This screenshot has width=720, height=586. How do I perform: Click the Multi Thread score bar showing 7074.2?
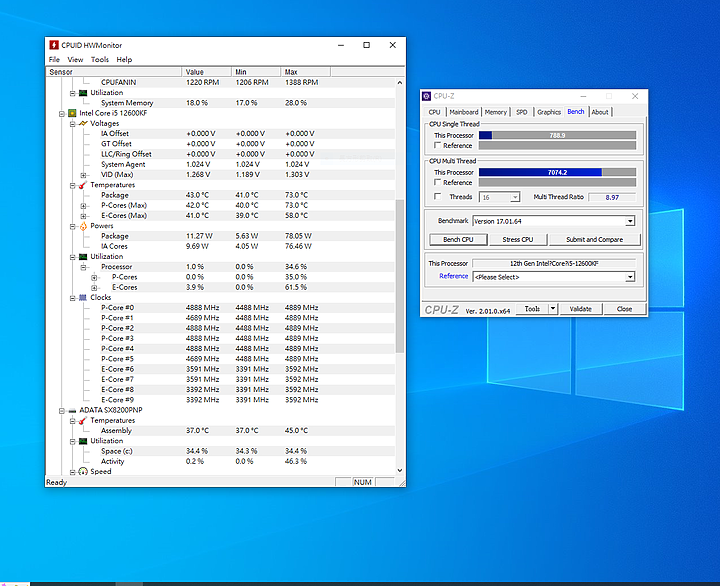click(557, 172)
